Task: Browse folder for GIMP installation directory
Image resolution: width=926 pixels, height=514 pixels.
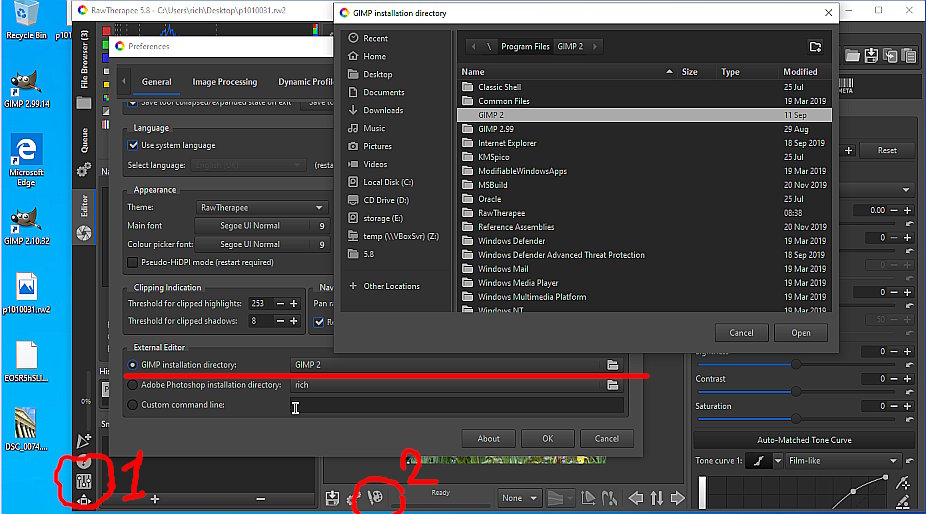Action: tap(612, 365)
